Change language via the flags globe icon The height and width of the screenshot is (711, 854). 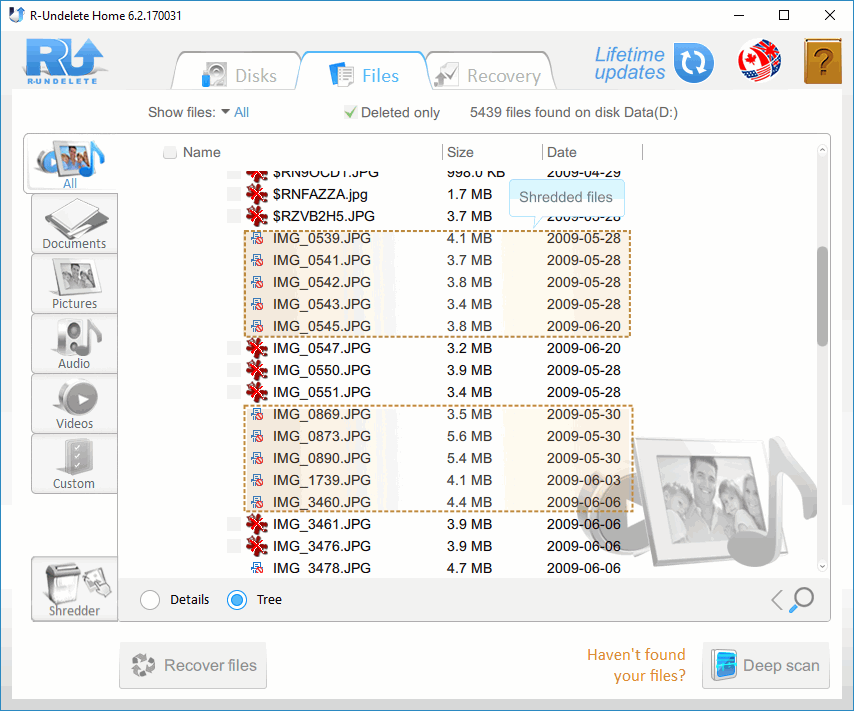point(759,60)
